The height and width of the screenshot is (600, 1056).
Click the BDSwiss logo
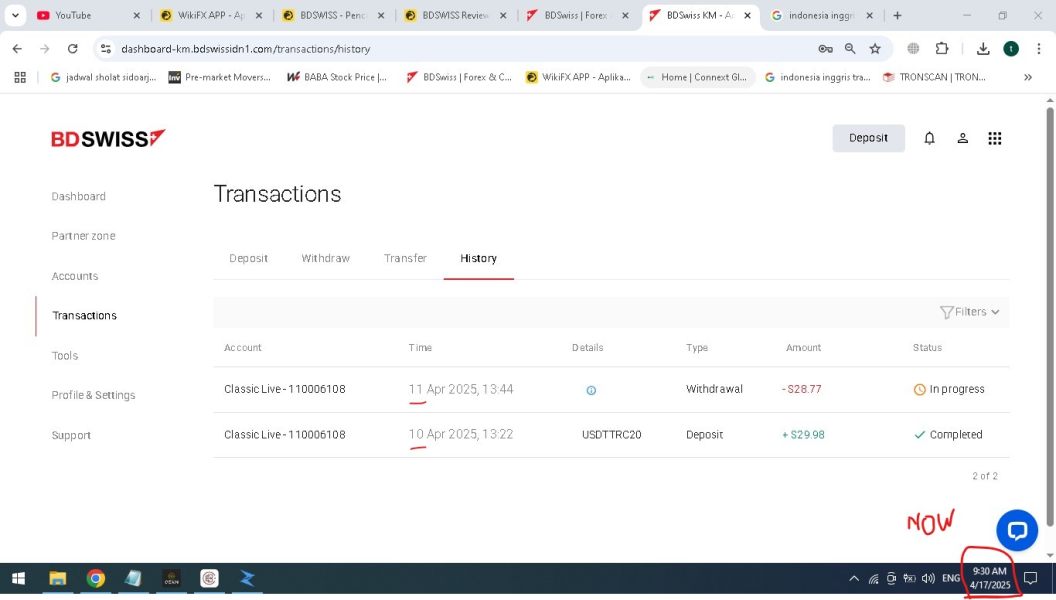coord(108,138)
